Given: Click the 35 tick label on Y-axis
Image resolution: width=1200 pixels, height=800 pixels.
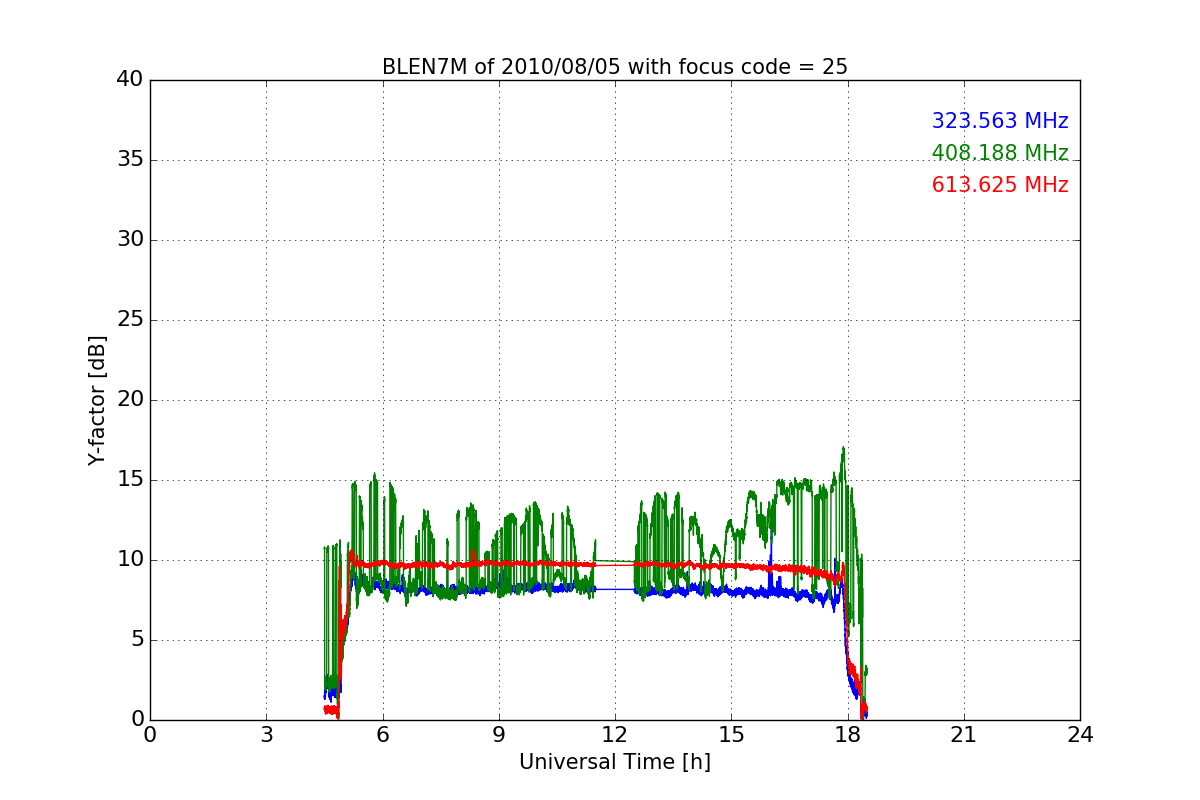Looking at the screenshot, I should tap(129, 160).
